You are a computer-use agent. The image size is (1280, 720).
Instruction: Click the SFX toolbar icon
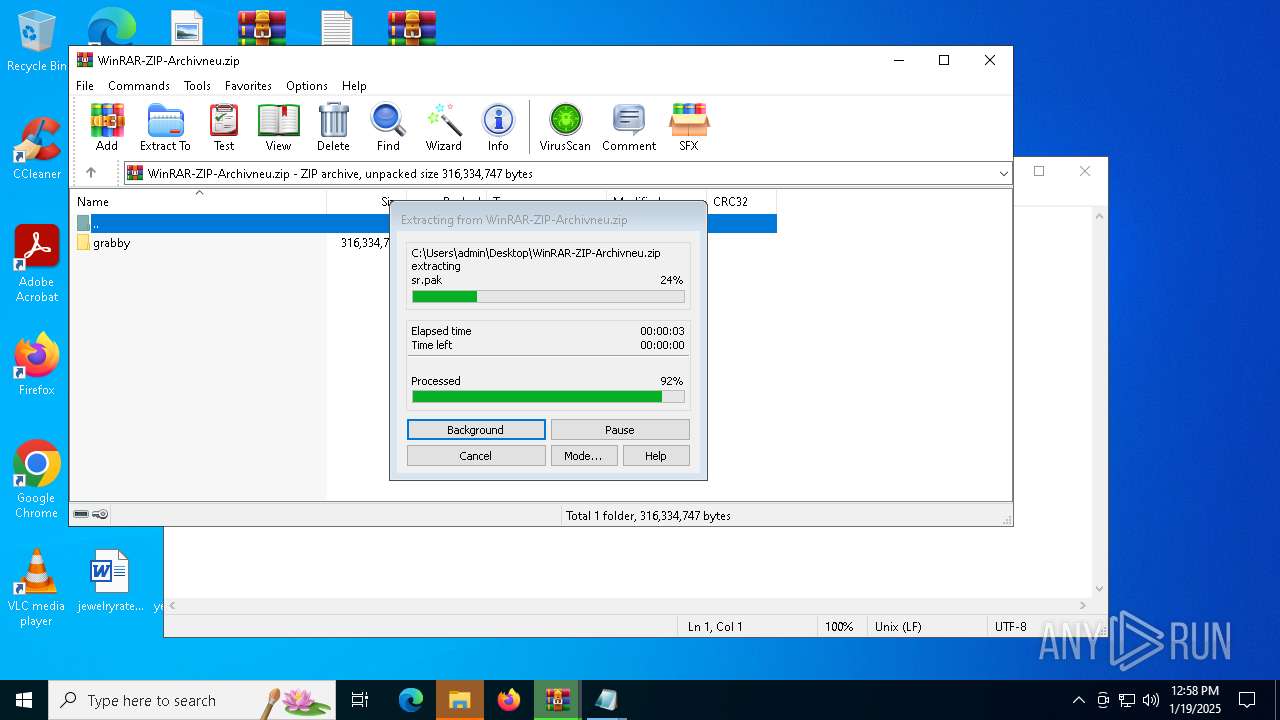coord(689,127)
